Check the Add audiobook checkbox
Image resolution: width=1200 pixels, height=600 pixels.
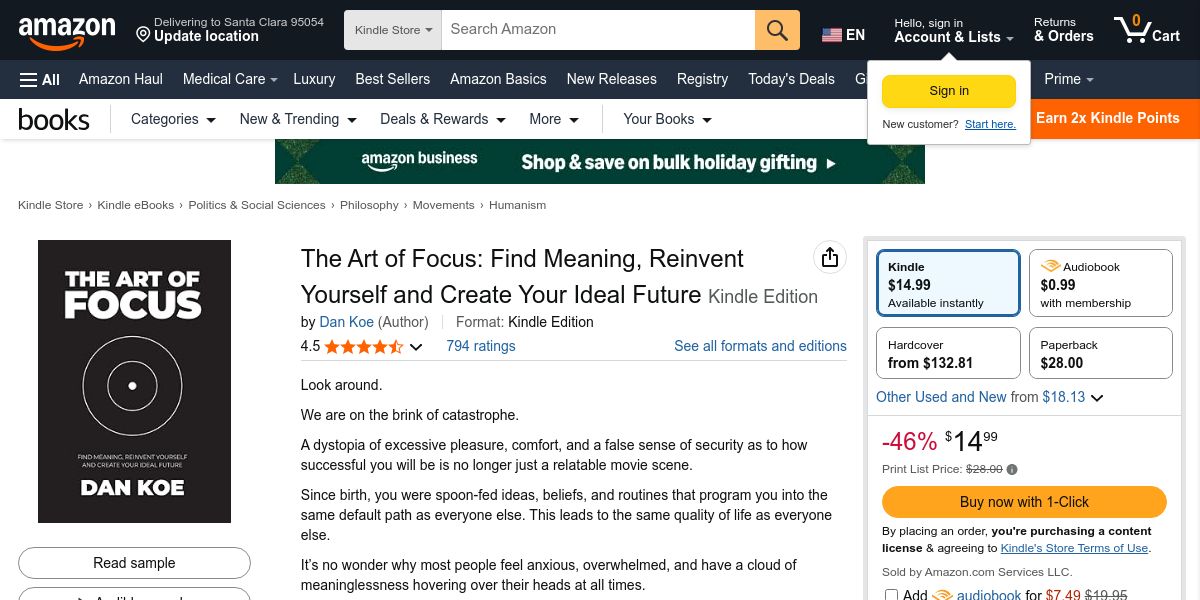click(x=891, y=595)
